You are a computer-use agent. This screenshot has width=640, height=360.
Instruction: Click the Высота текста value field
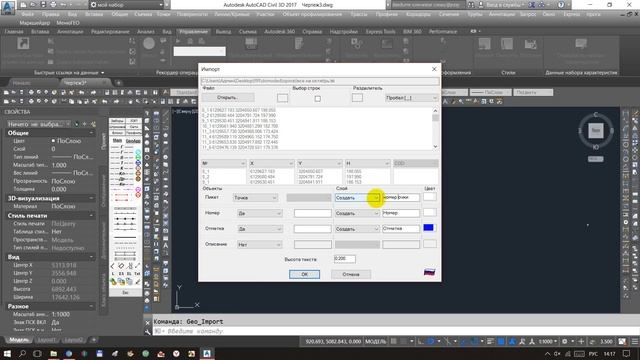(344, 259)
